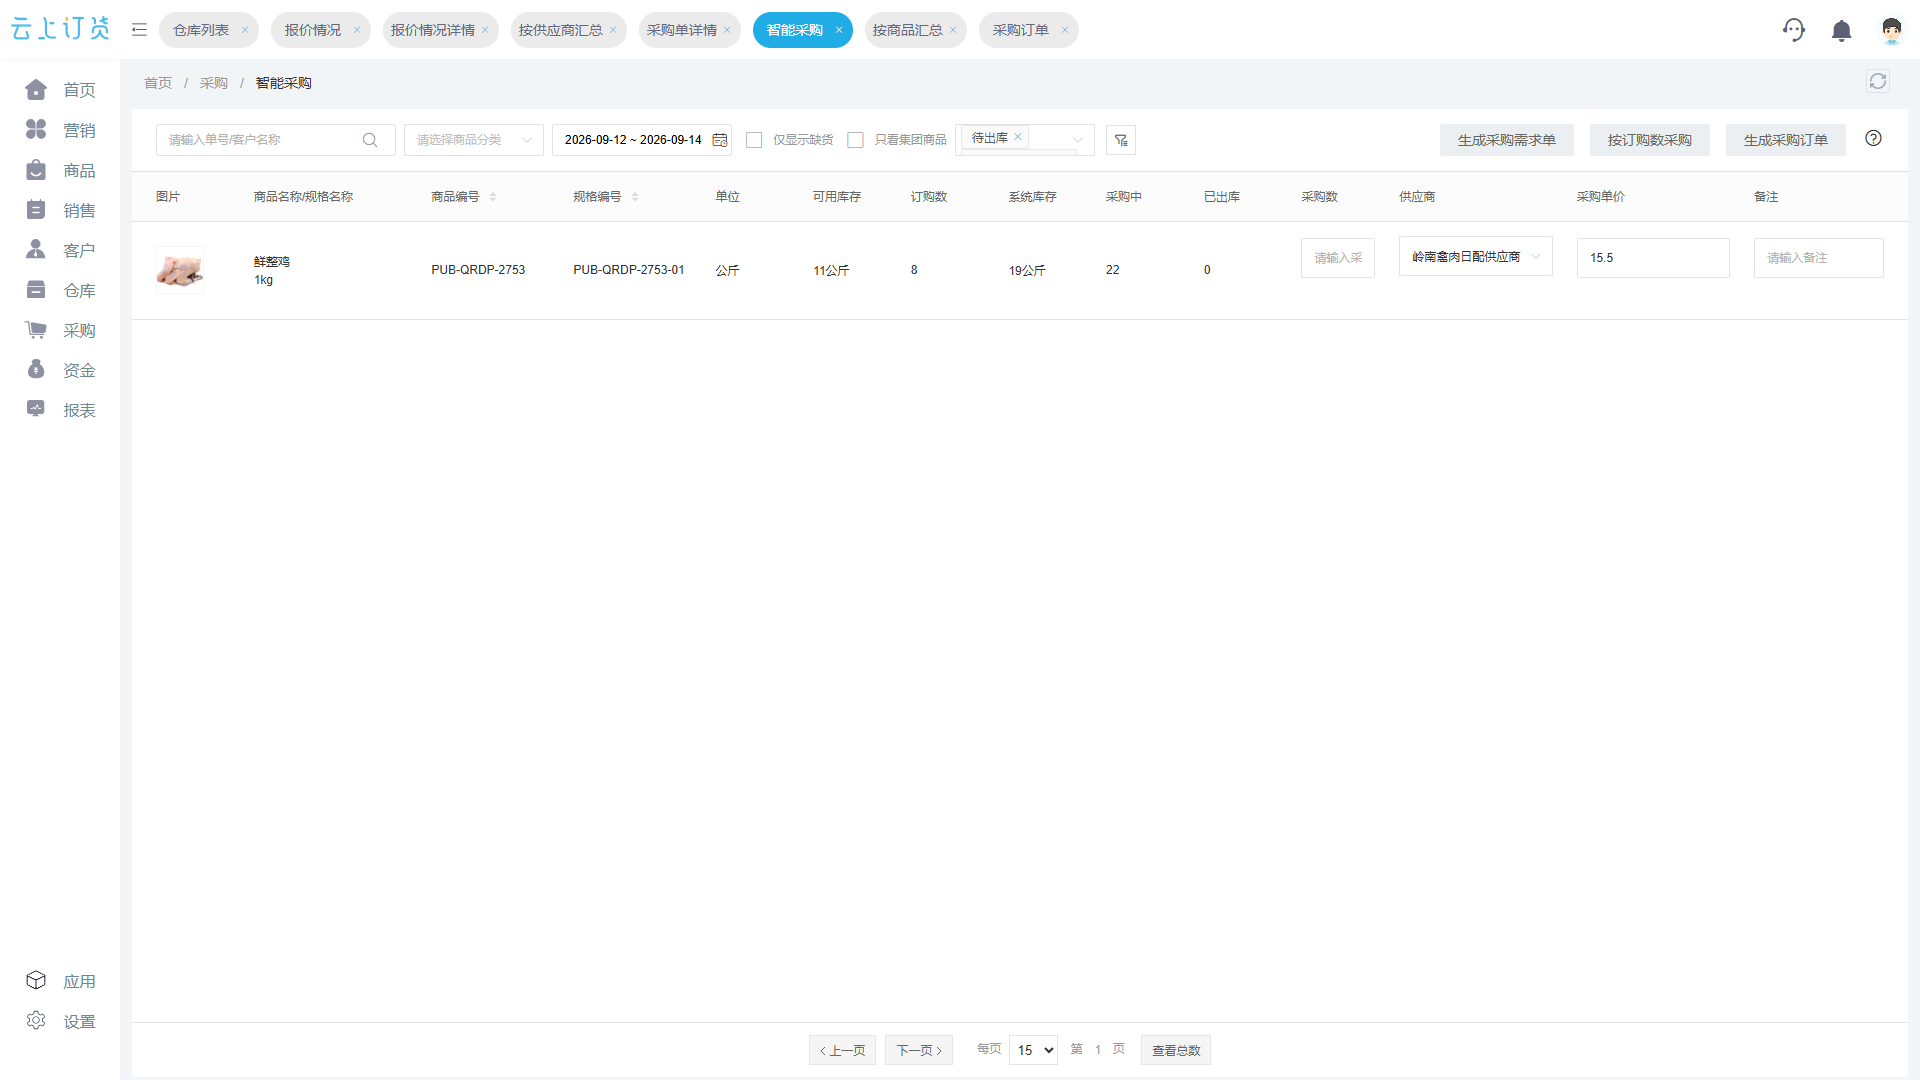This screenshot has width=1920, height=1080.
Task: Enable 仅显示缺货 checkbox
Action: point(754,140)
